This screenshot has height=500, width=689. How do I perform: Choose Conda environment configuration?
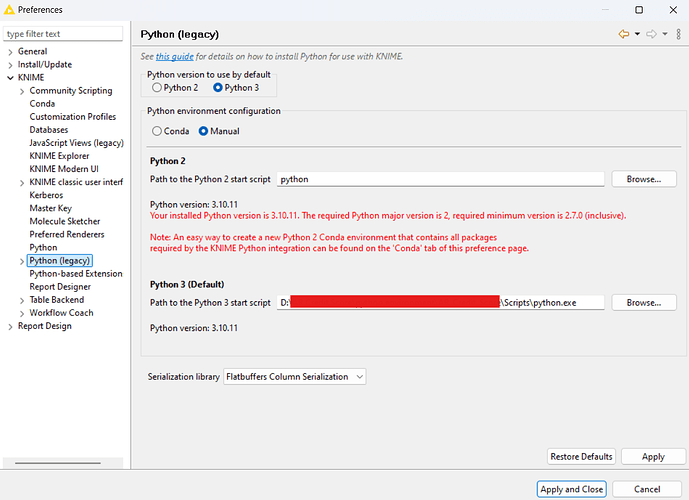coord(157,131)
